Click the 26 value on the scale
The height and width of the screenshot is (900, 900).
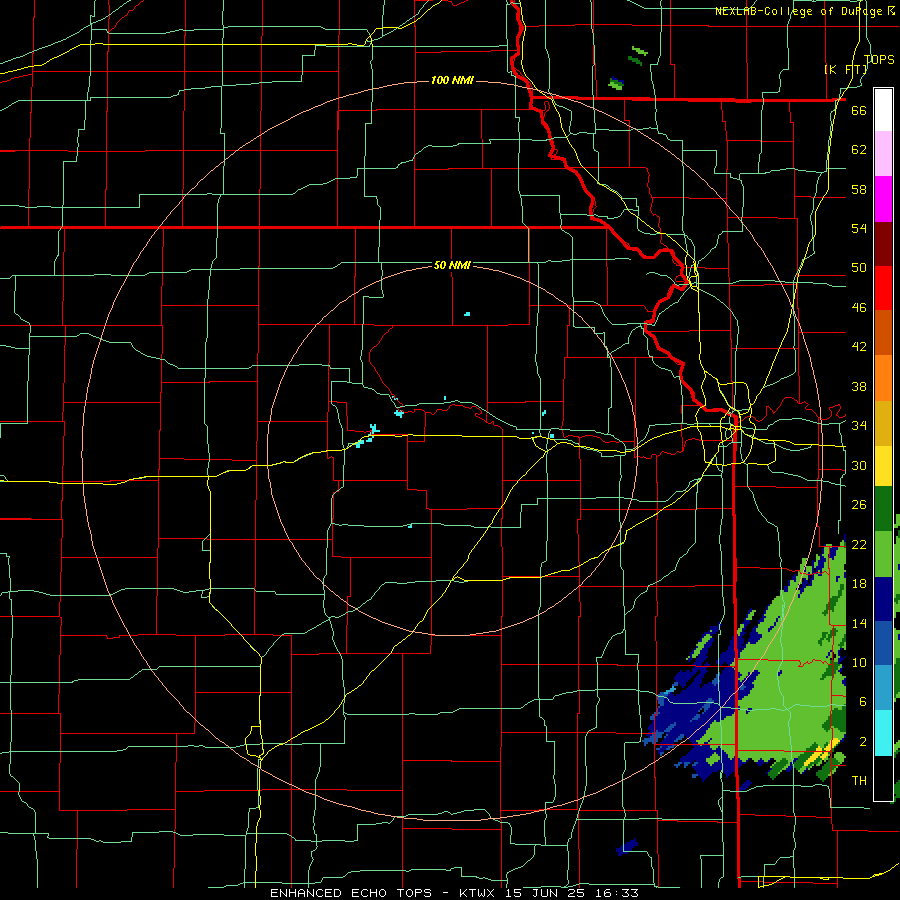(x=859, y=505)
